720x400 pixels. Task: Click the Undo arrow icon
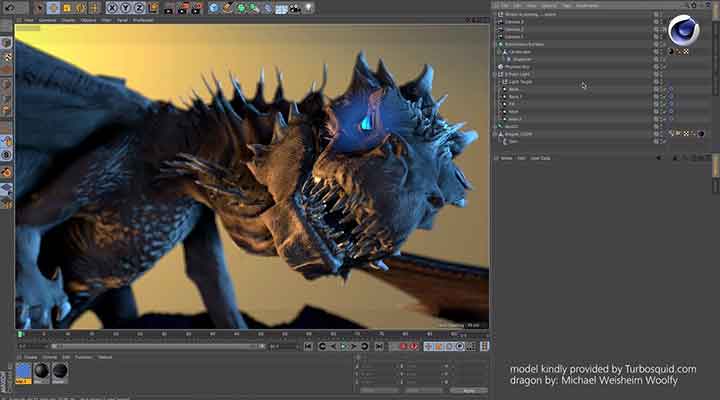(x=9, y=8)
